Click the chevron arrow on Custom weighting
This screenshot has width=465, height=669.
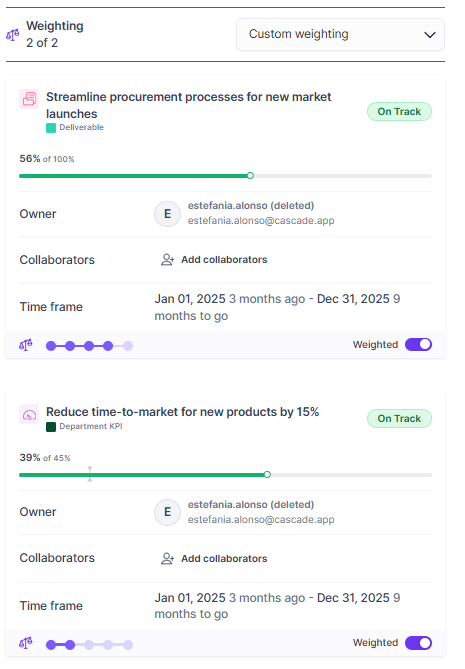[430, 35]
